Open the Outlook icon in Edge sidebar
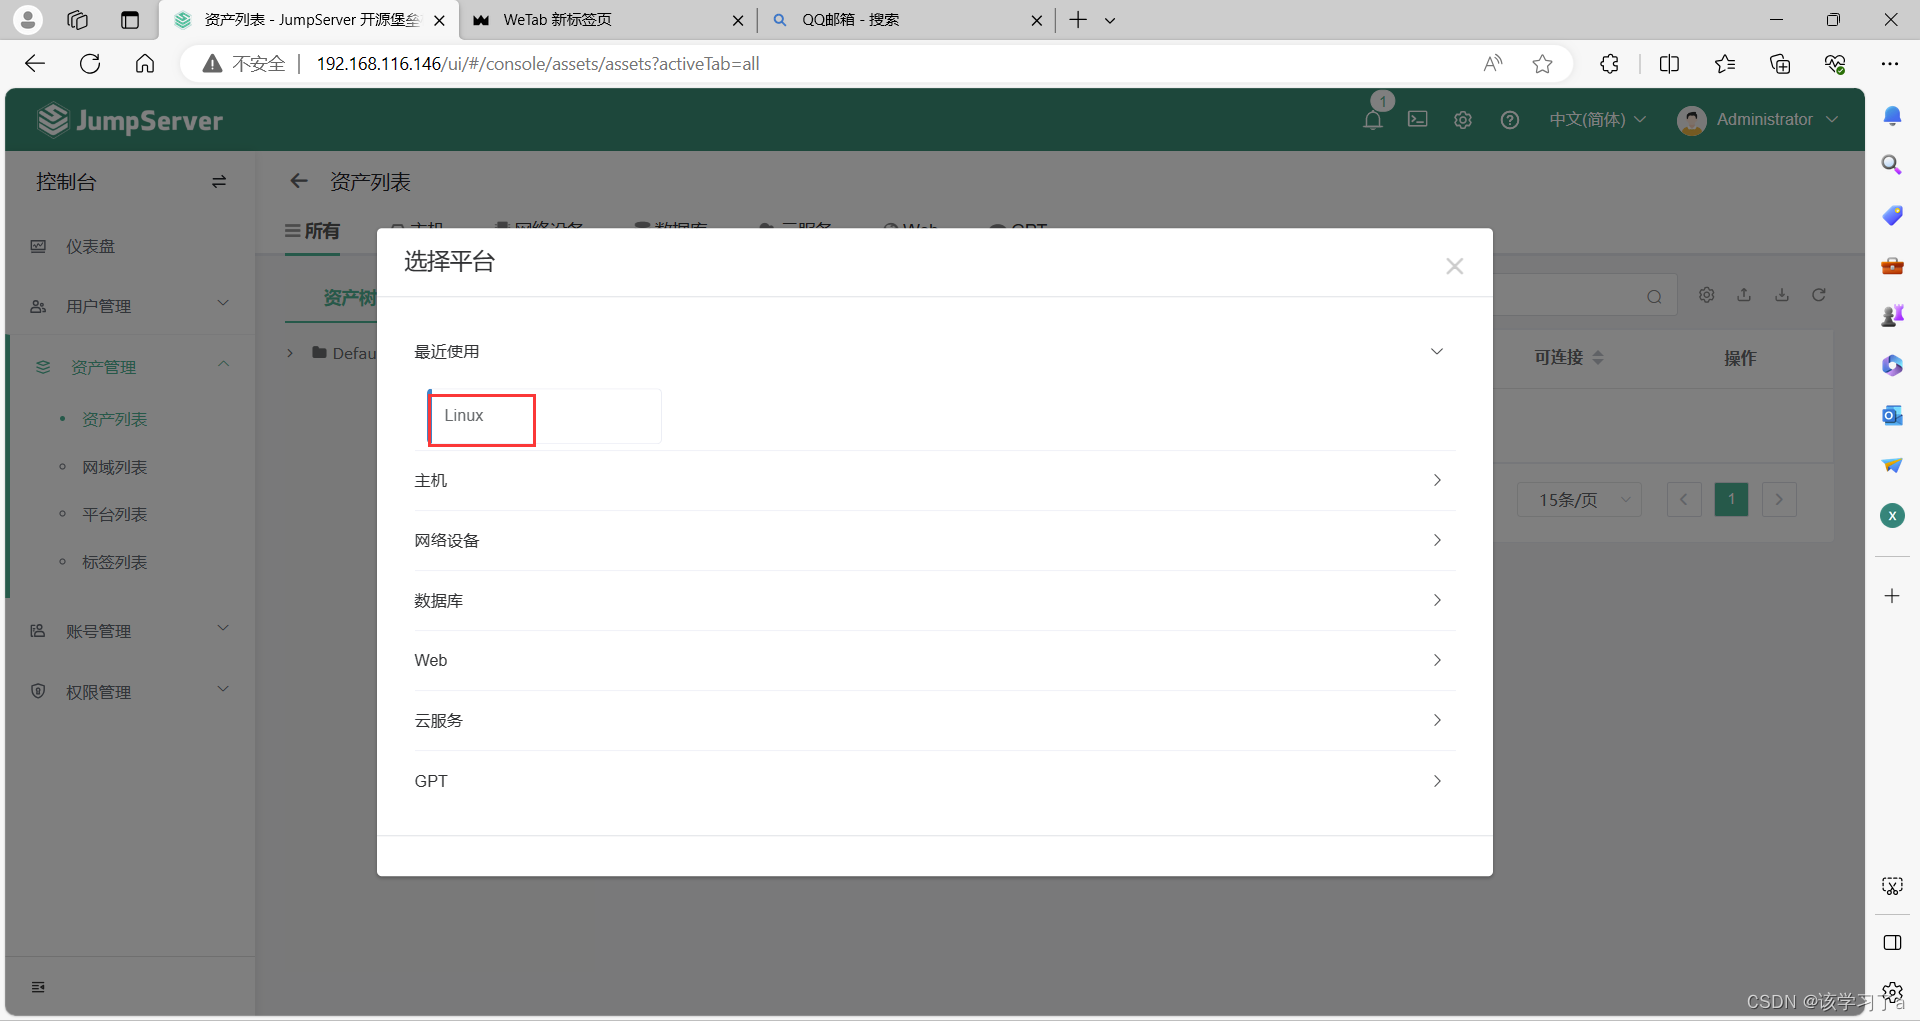The image size is (1920, 1021). 1892,415
